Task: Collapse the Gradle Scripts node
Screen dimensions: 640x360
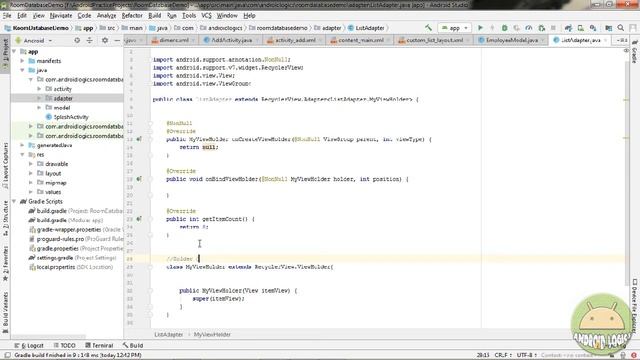Action: click(15, 201)
